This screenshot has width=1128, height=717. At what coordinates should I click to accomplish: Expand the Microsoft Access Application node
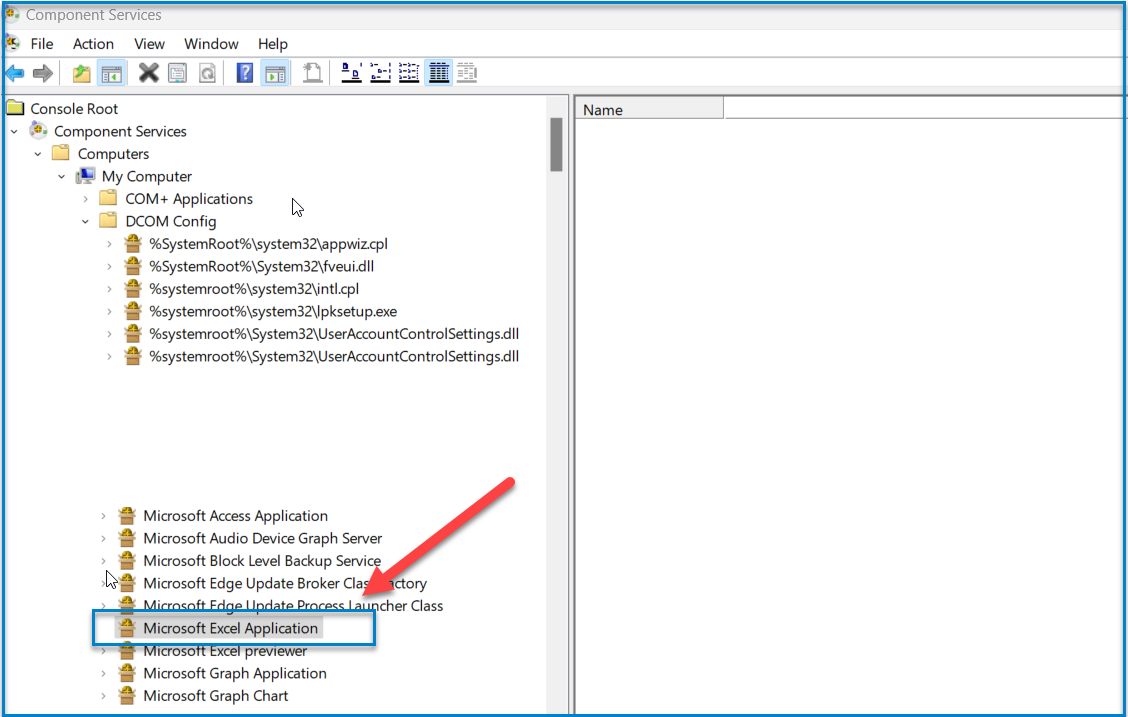pos(104,516)
